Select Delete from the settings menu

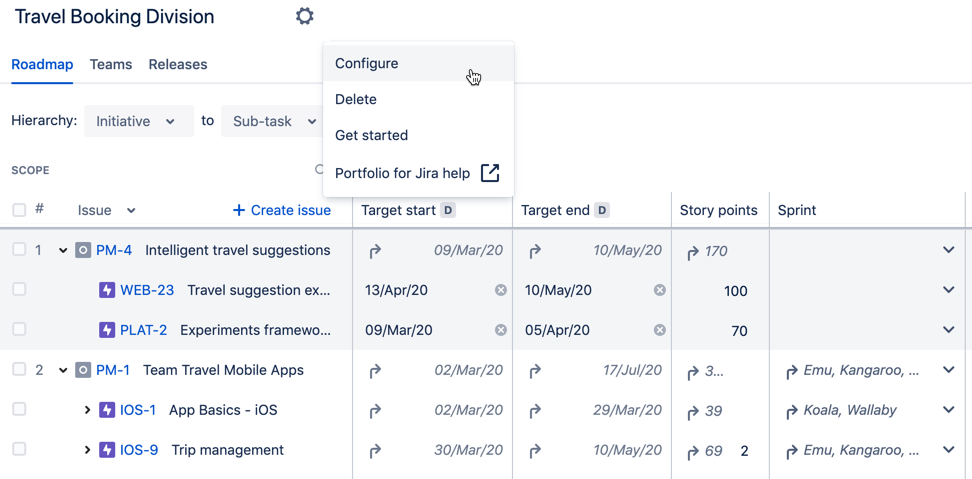click(x=418, y=99)
